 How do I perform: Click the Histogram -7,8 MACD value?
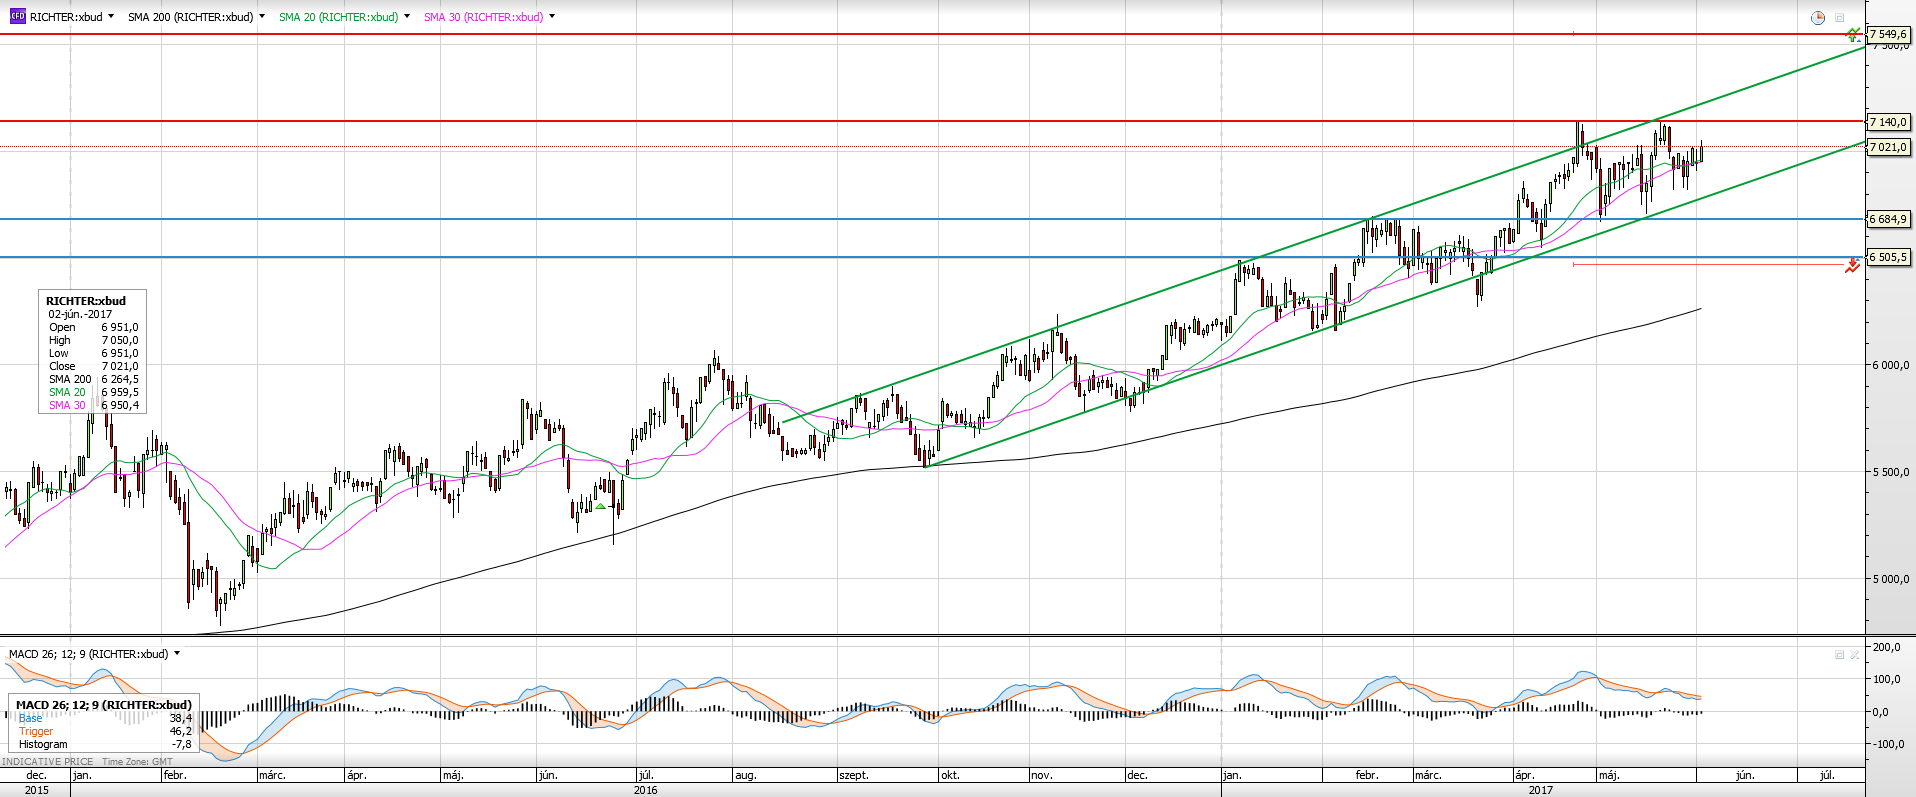181,744
